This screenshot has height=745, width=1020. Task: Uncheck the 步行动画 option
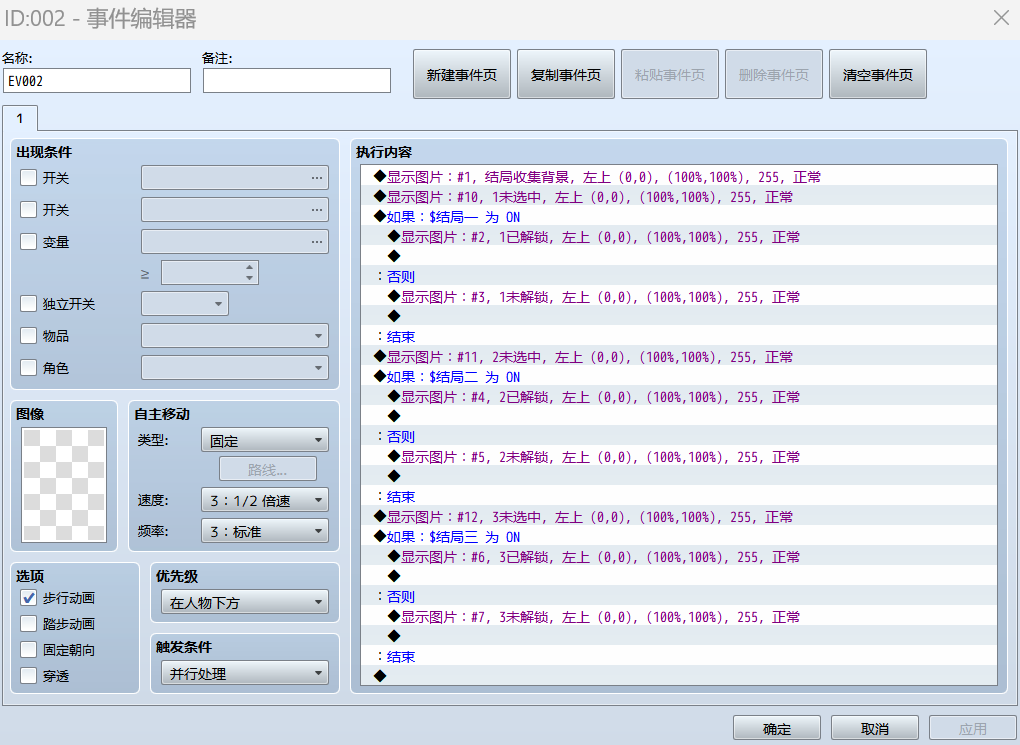click(x=29, y=598)
